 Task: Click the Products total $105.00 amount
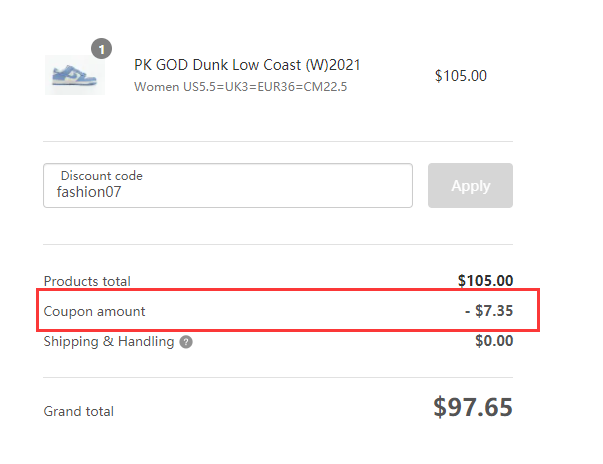point(485,281)
